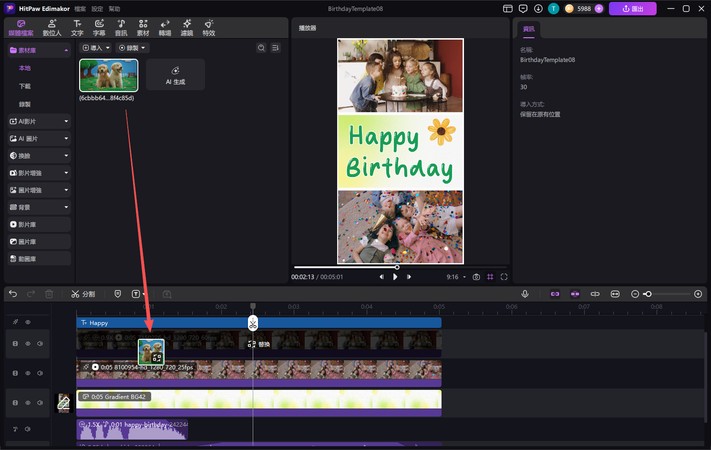Open the 文字 (Text) tool tab
The height and width of the screenshot is (450, 711).
pyautogui.click(x=77, y=27)
